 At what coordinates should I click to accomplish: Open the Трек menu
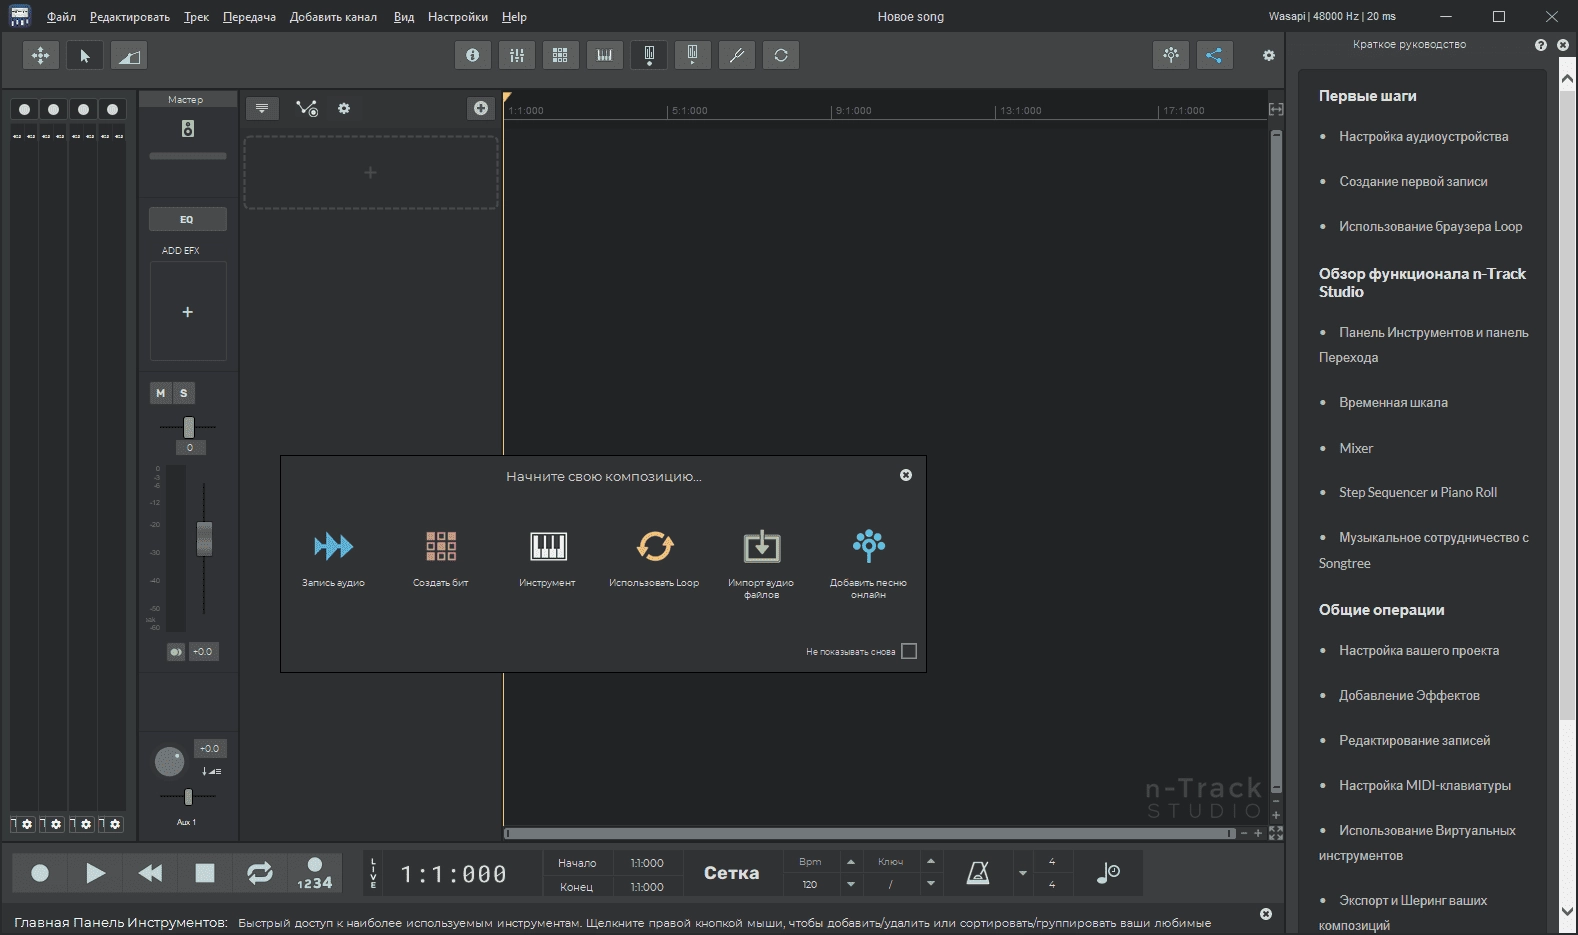point(196,17)
